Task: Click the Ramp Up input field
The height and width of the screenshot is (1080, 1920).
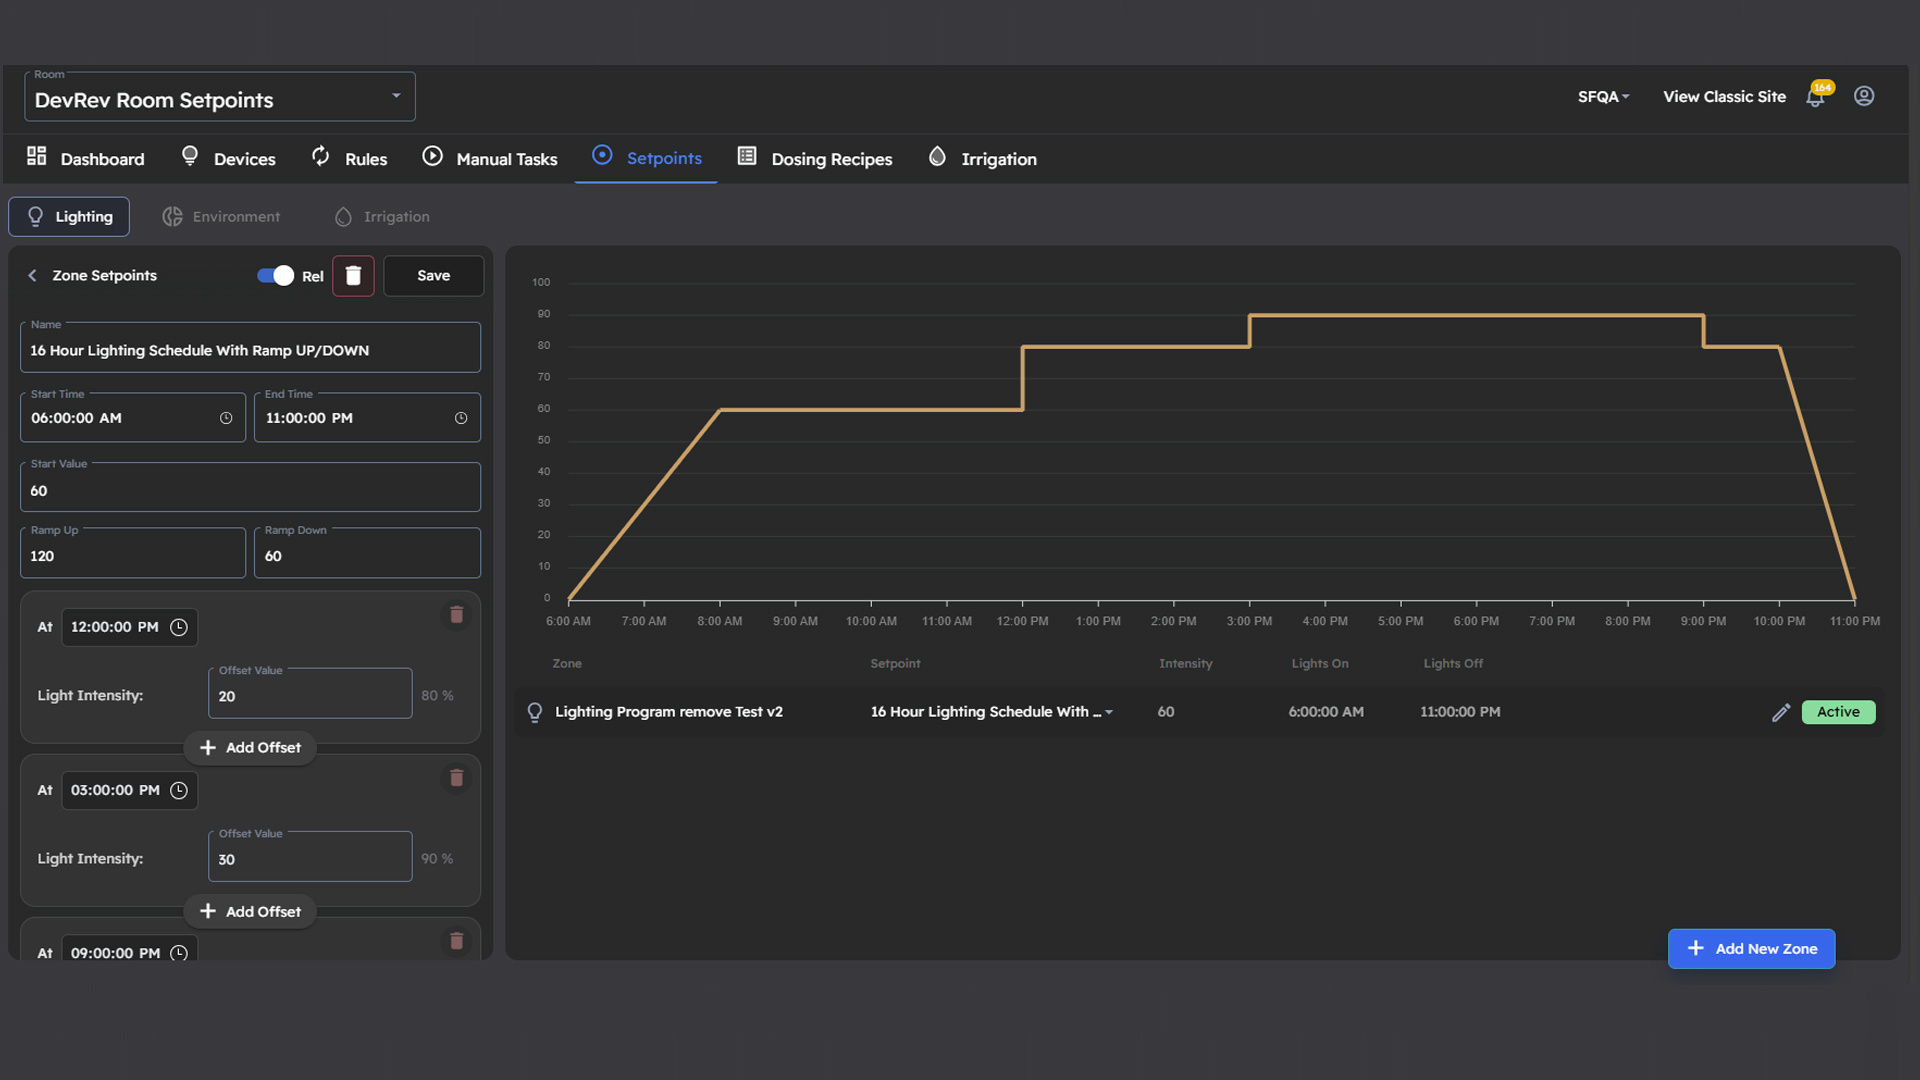Action: (x=133, y=556)
